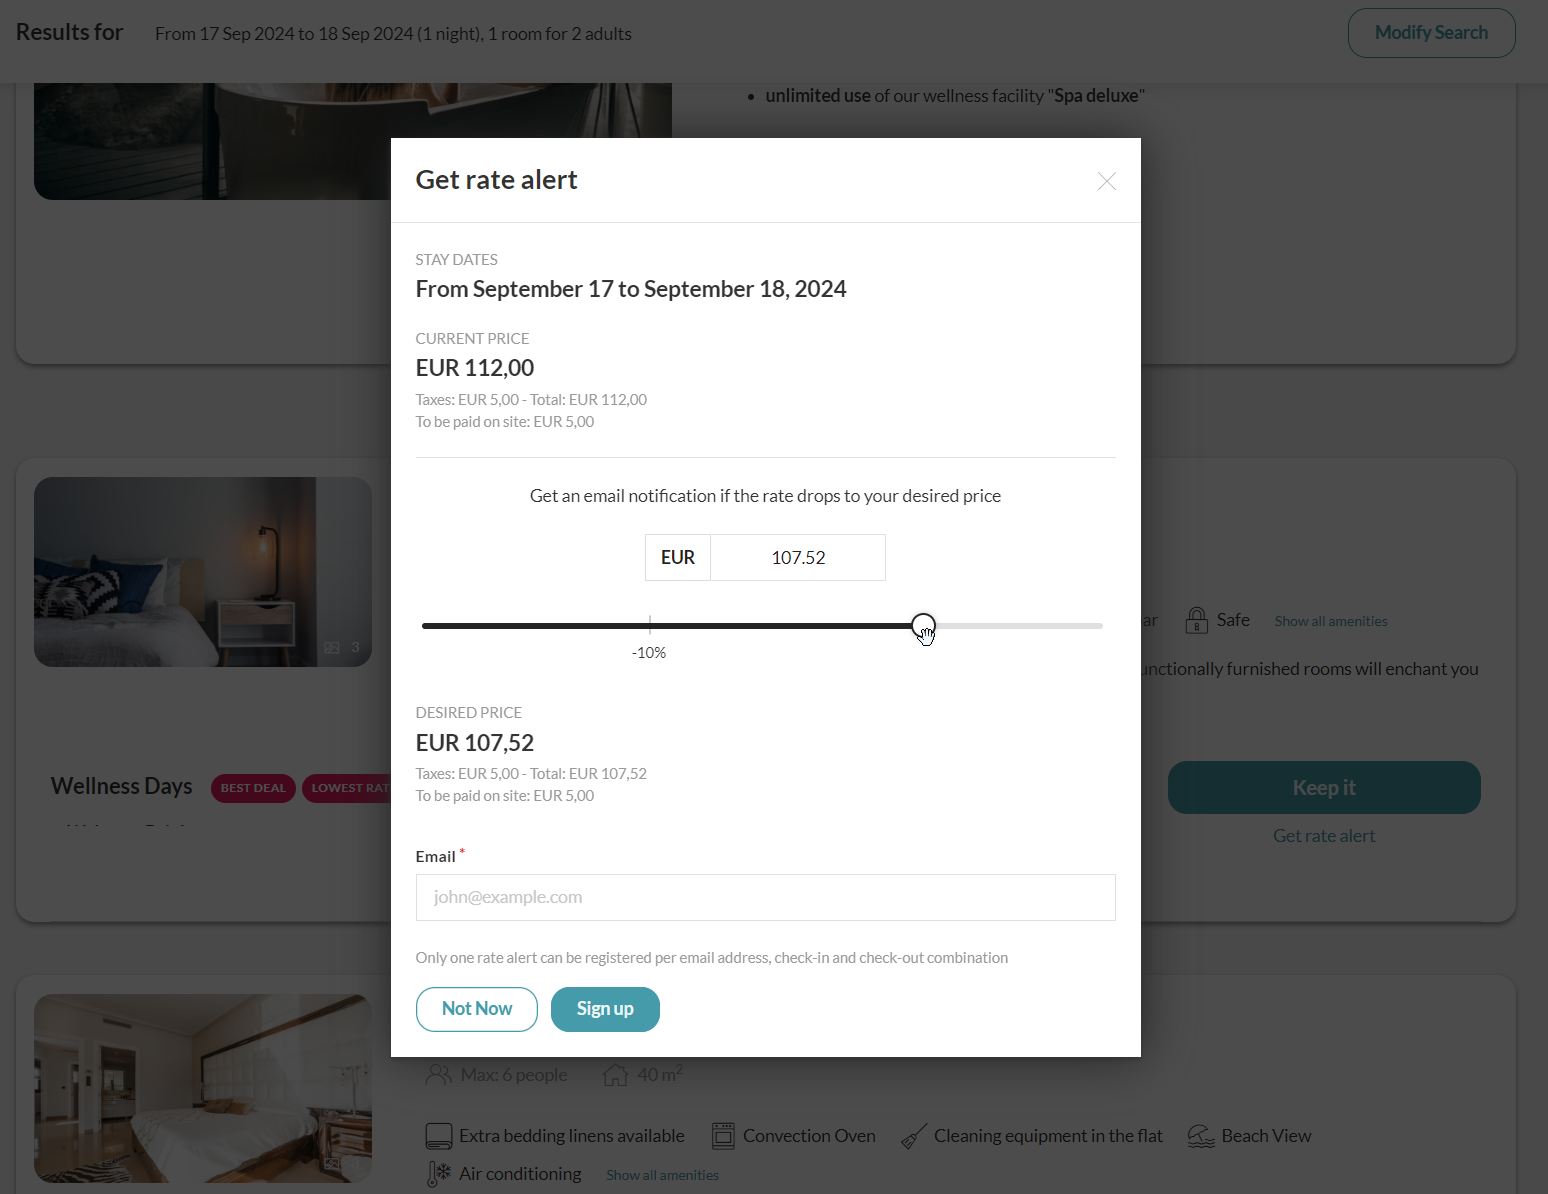Click the extra bedding linens icon
The image size is (1548, 1194).
coord(439,1136)
